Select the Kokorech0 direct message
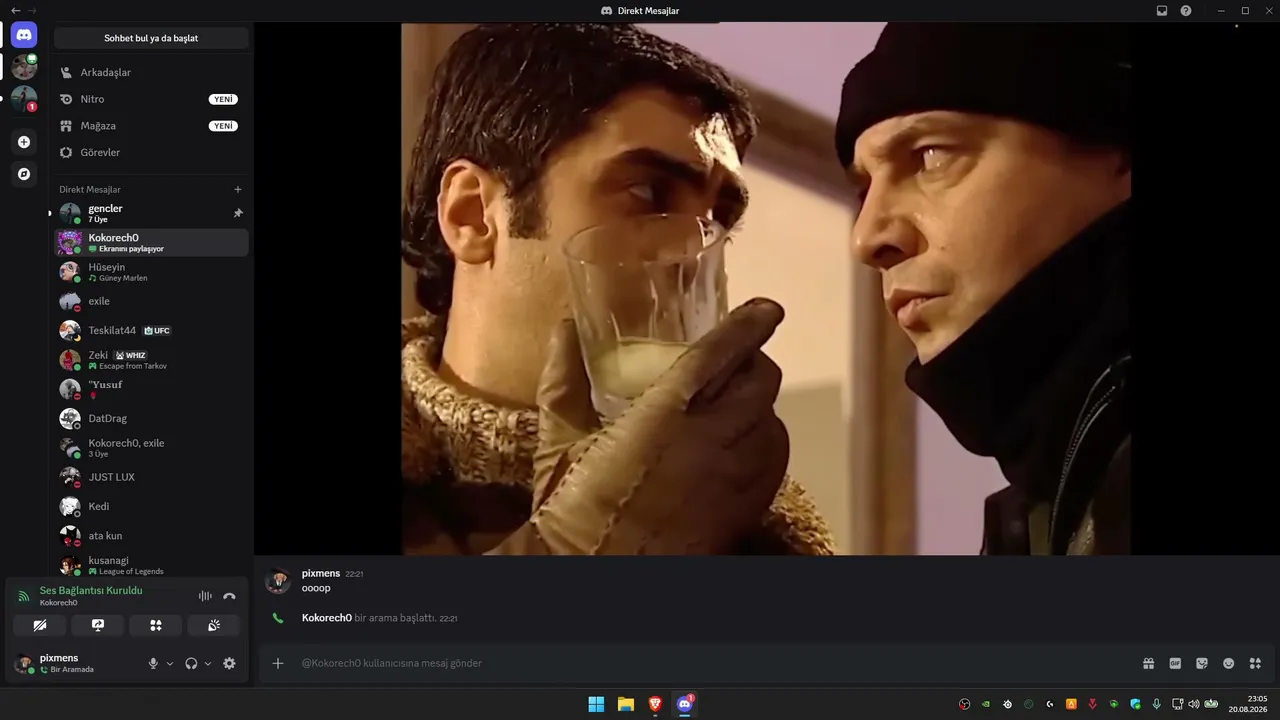The width and height of the screenshot is (1280, 720). click(x=151, y=242)
